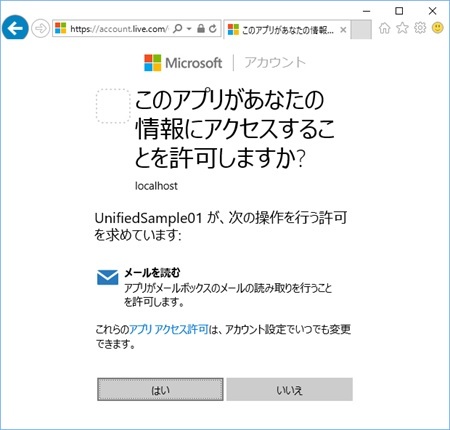Viewport: 450px width, 430px height.
Task: Click the いいえ button to deny
Action: (290, 389)
